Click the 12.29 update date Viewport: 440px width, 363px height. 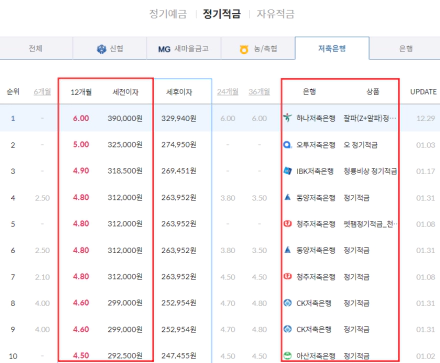coord(426,118)
